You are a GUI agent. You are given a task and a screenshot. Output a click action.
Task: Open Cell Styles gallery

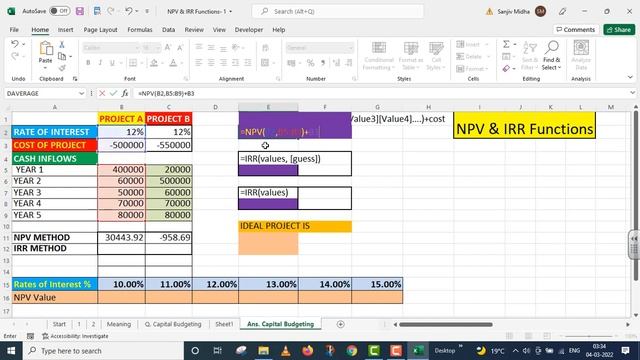point(436,56)
